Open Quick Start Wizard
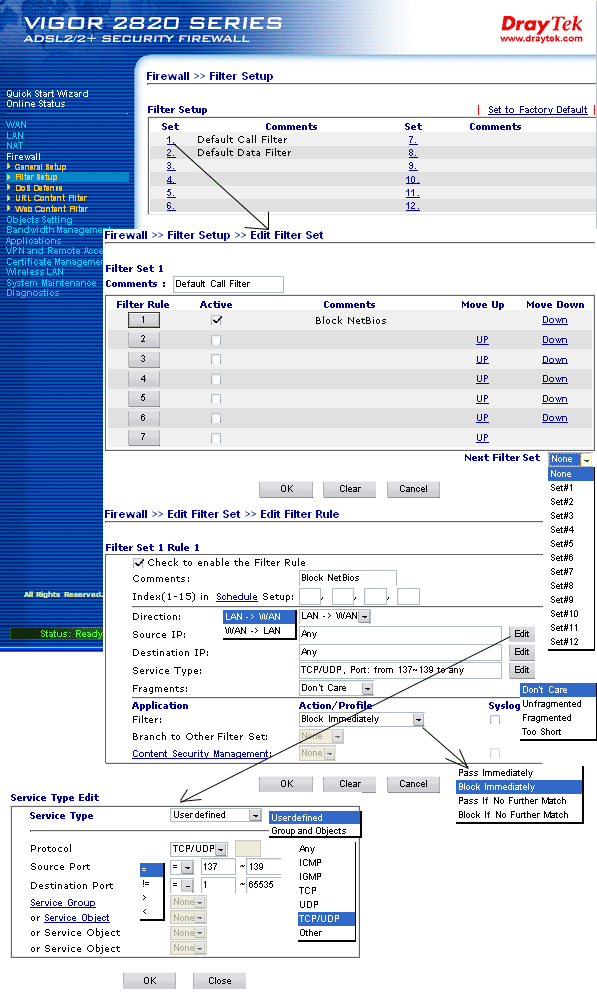The height and width of the screenshot is (992, 597). click(47, 94)
